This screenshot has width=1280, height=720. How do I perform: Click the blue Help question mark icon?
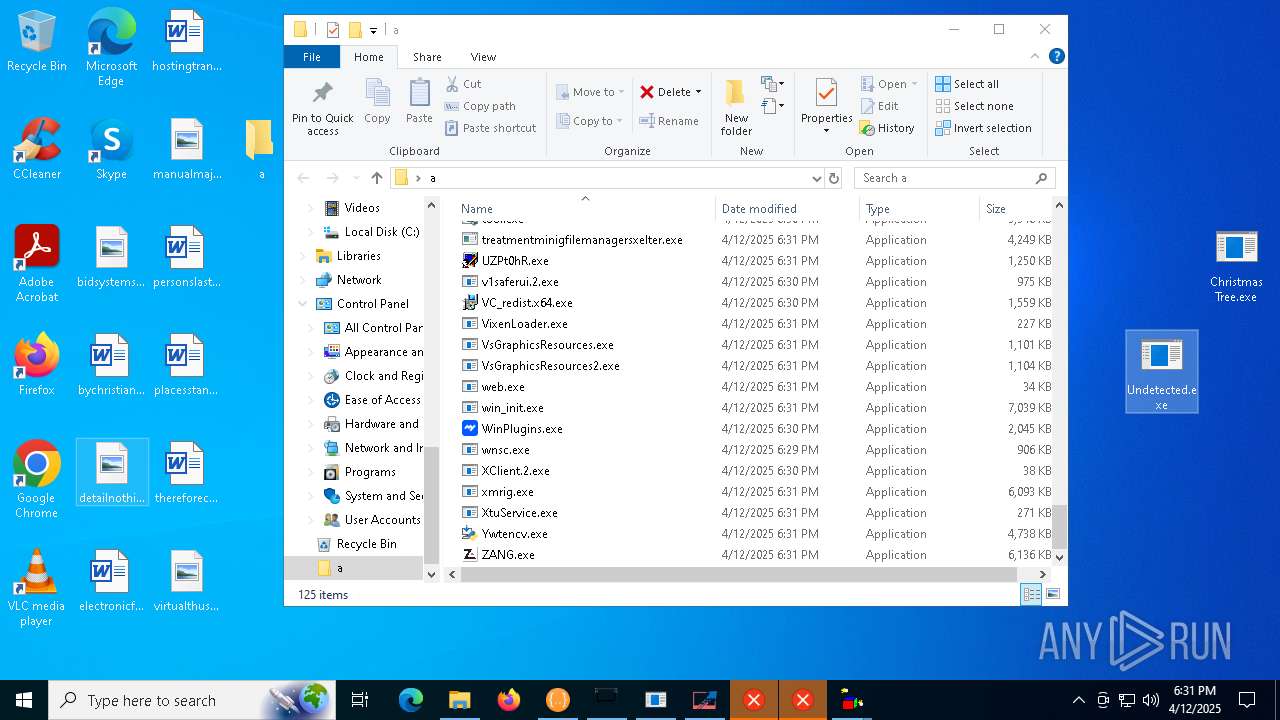(x=1056, y=57)
